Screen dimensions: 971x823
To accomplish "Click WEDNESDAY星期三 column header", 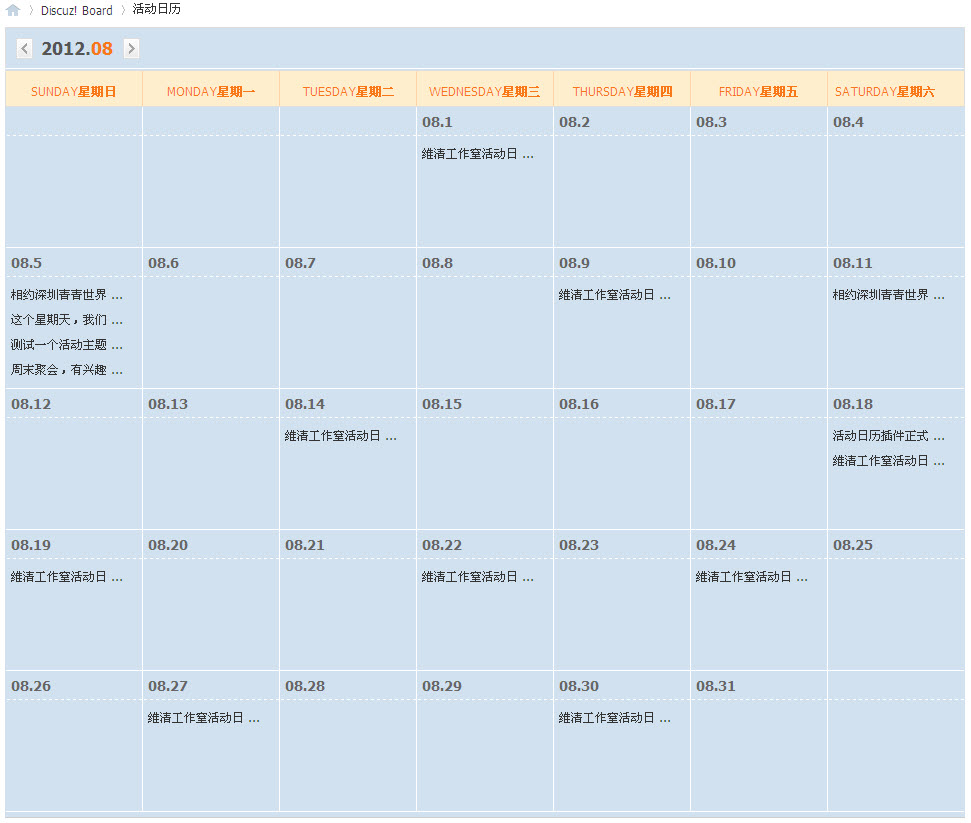I will tap(484, 92).
